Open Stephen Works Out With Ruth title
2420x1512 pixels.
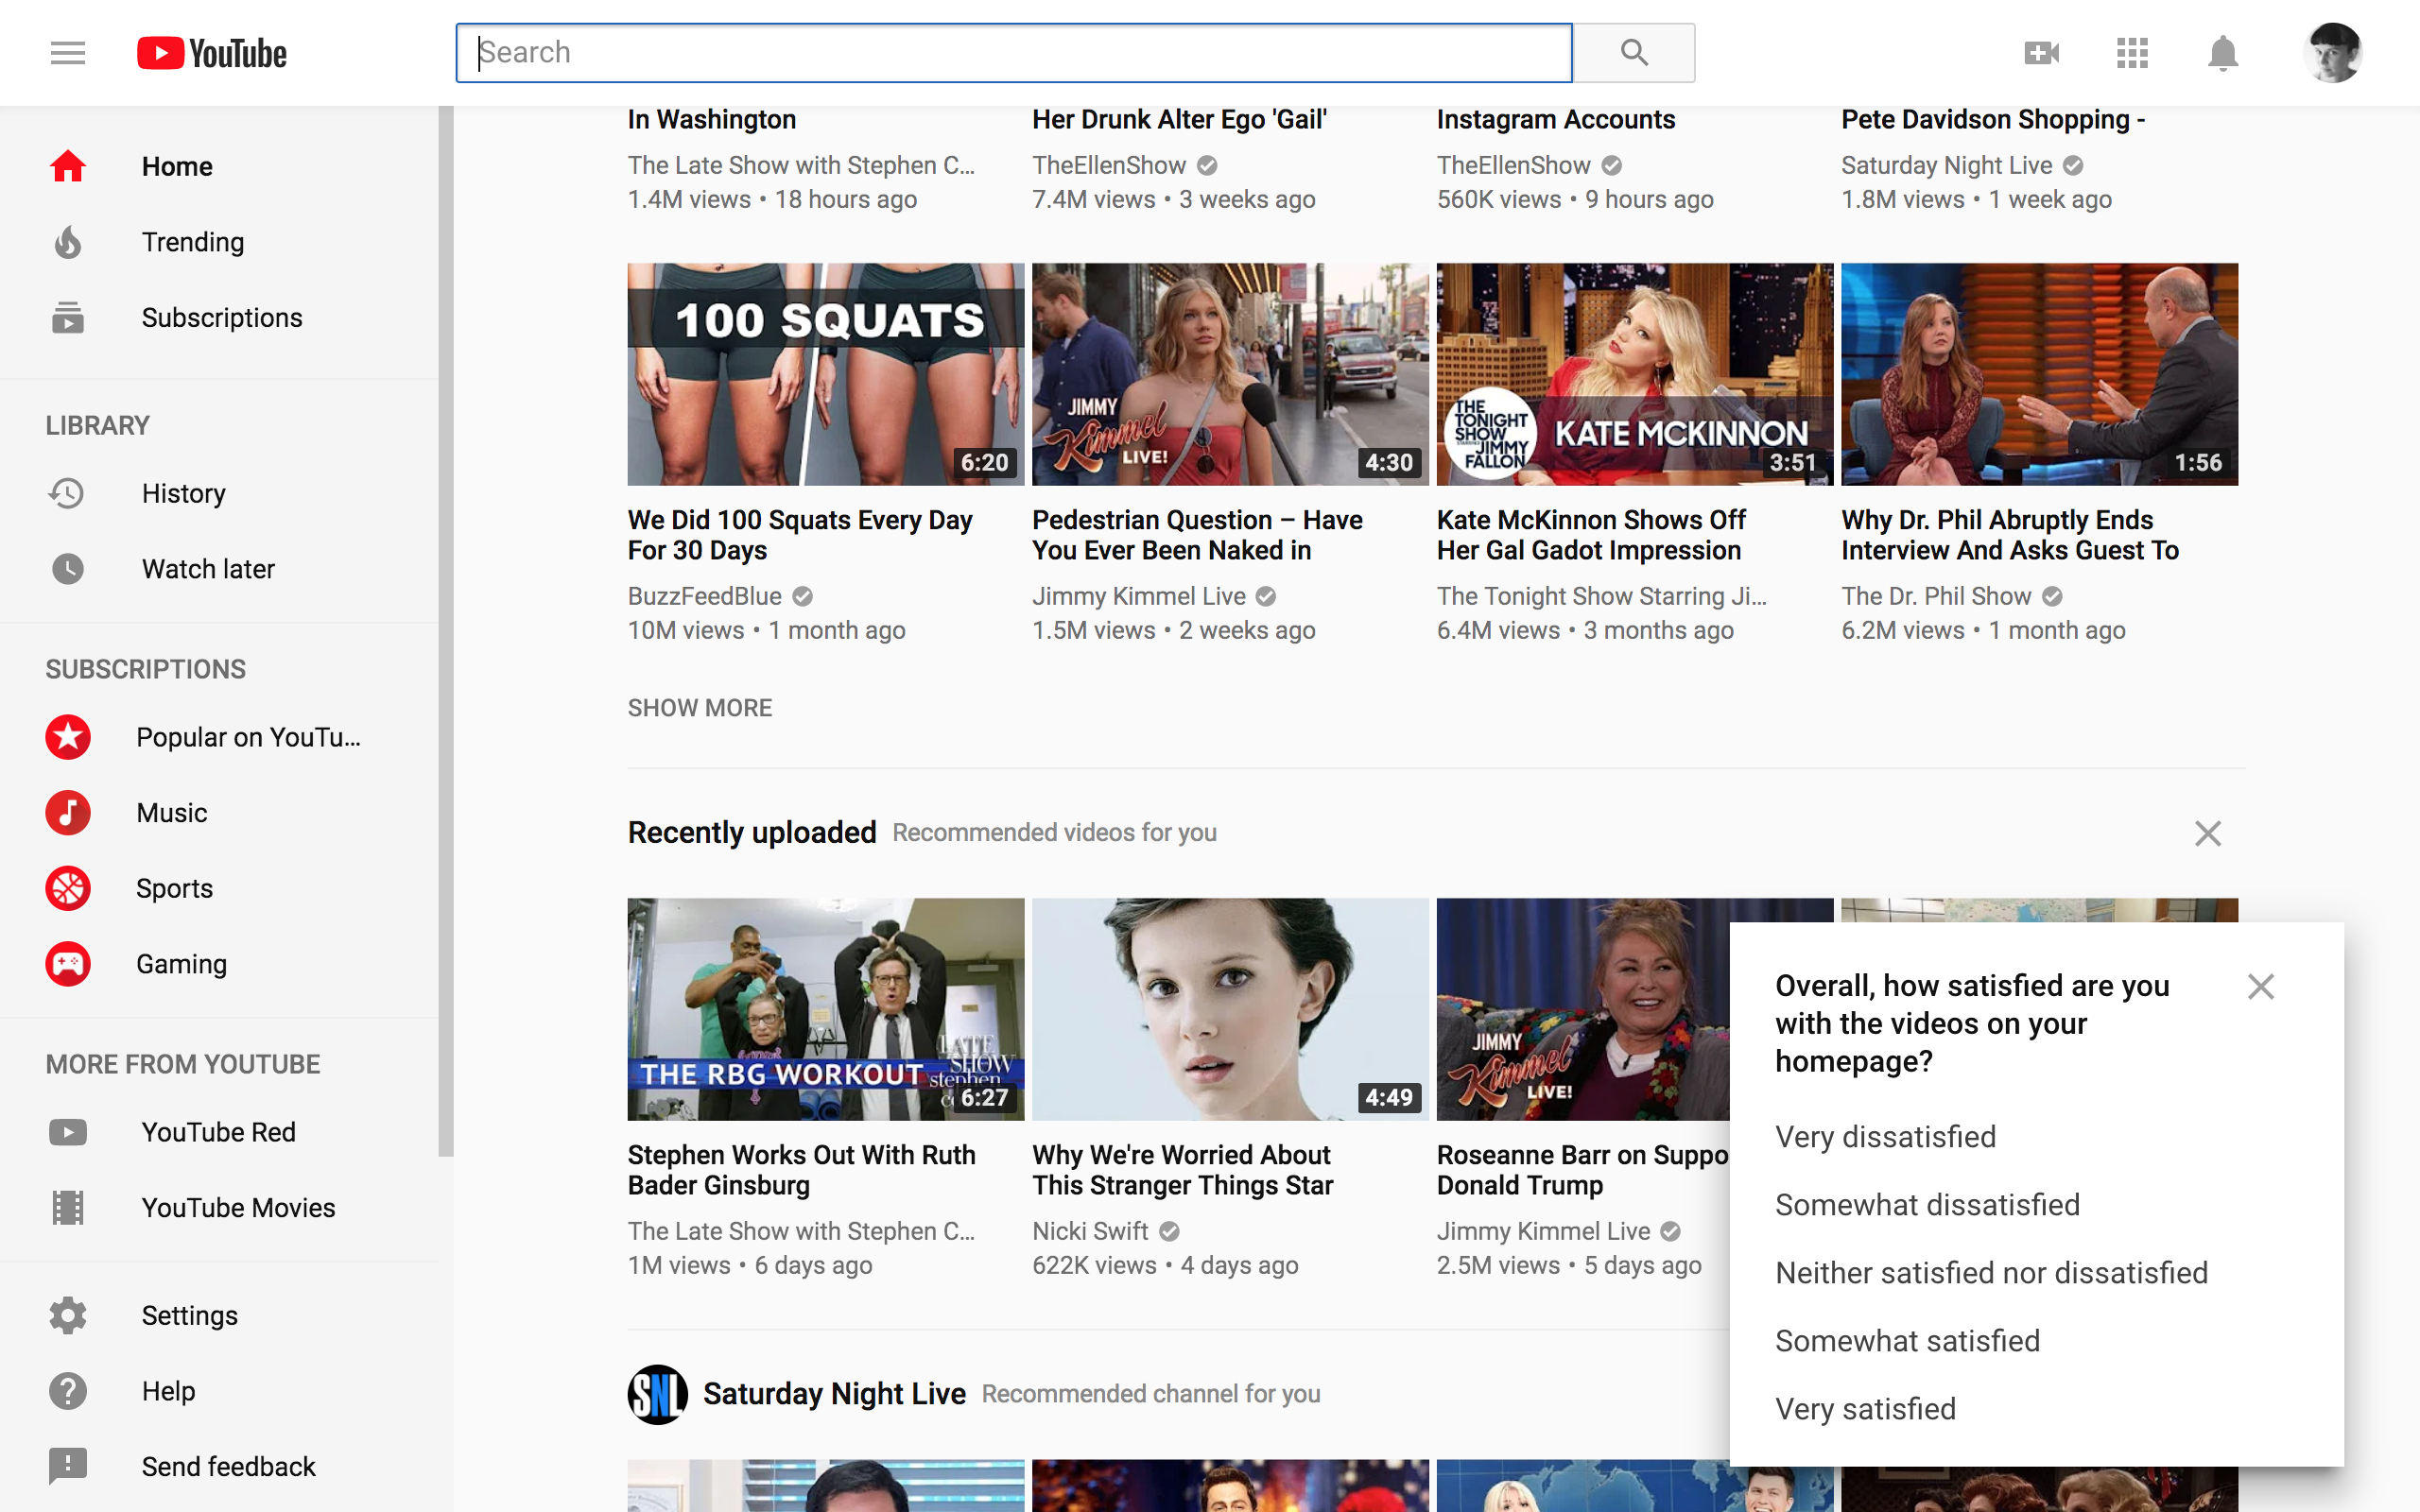[x=801, y=1170]
